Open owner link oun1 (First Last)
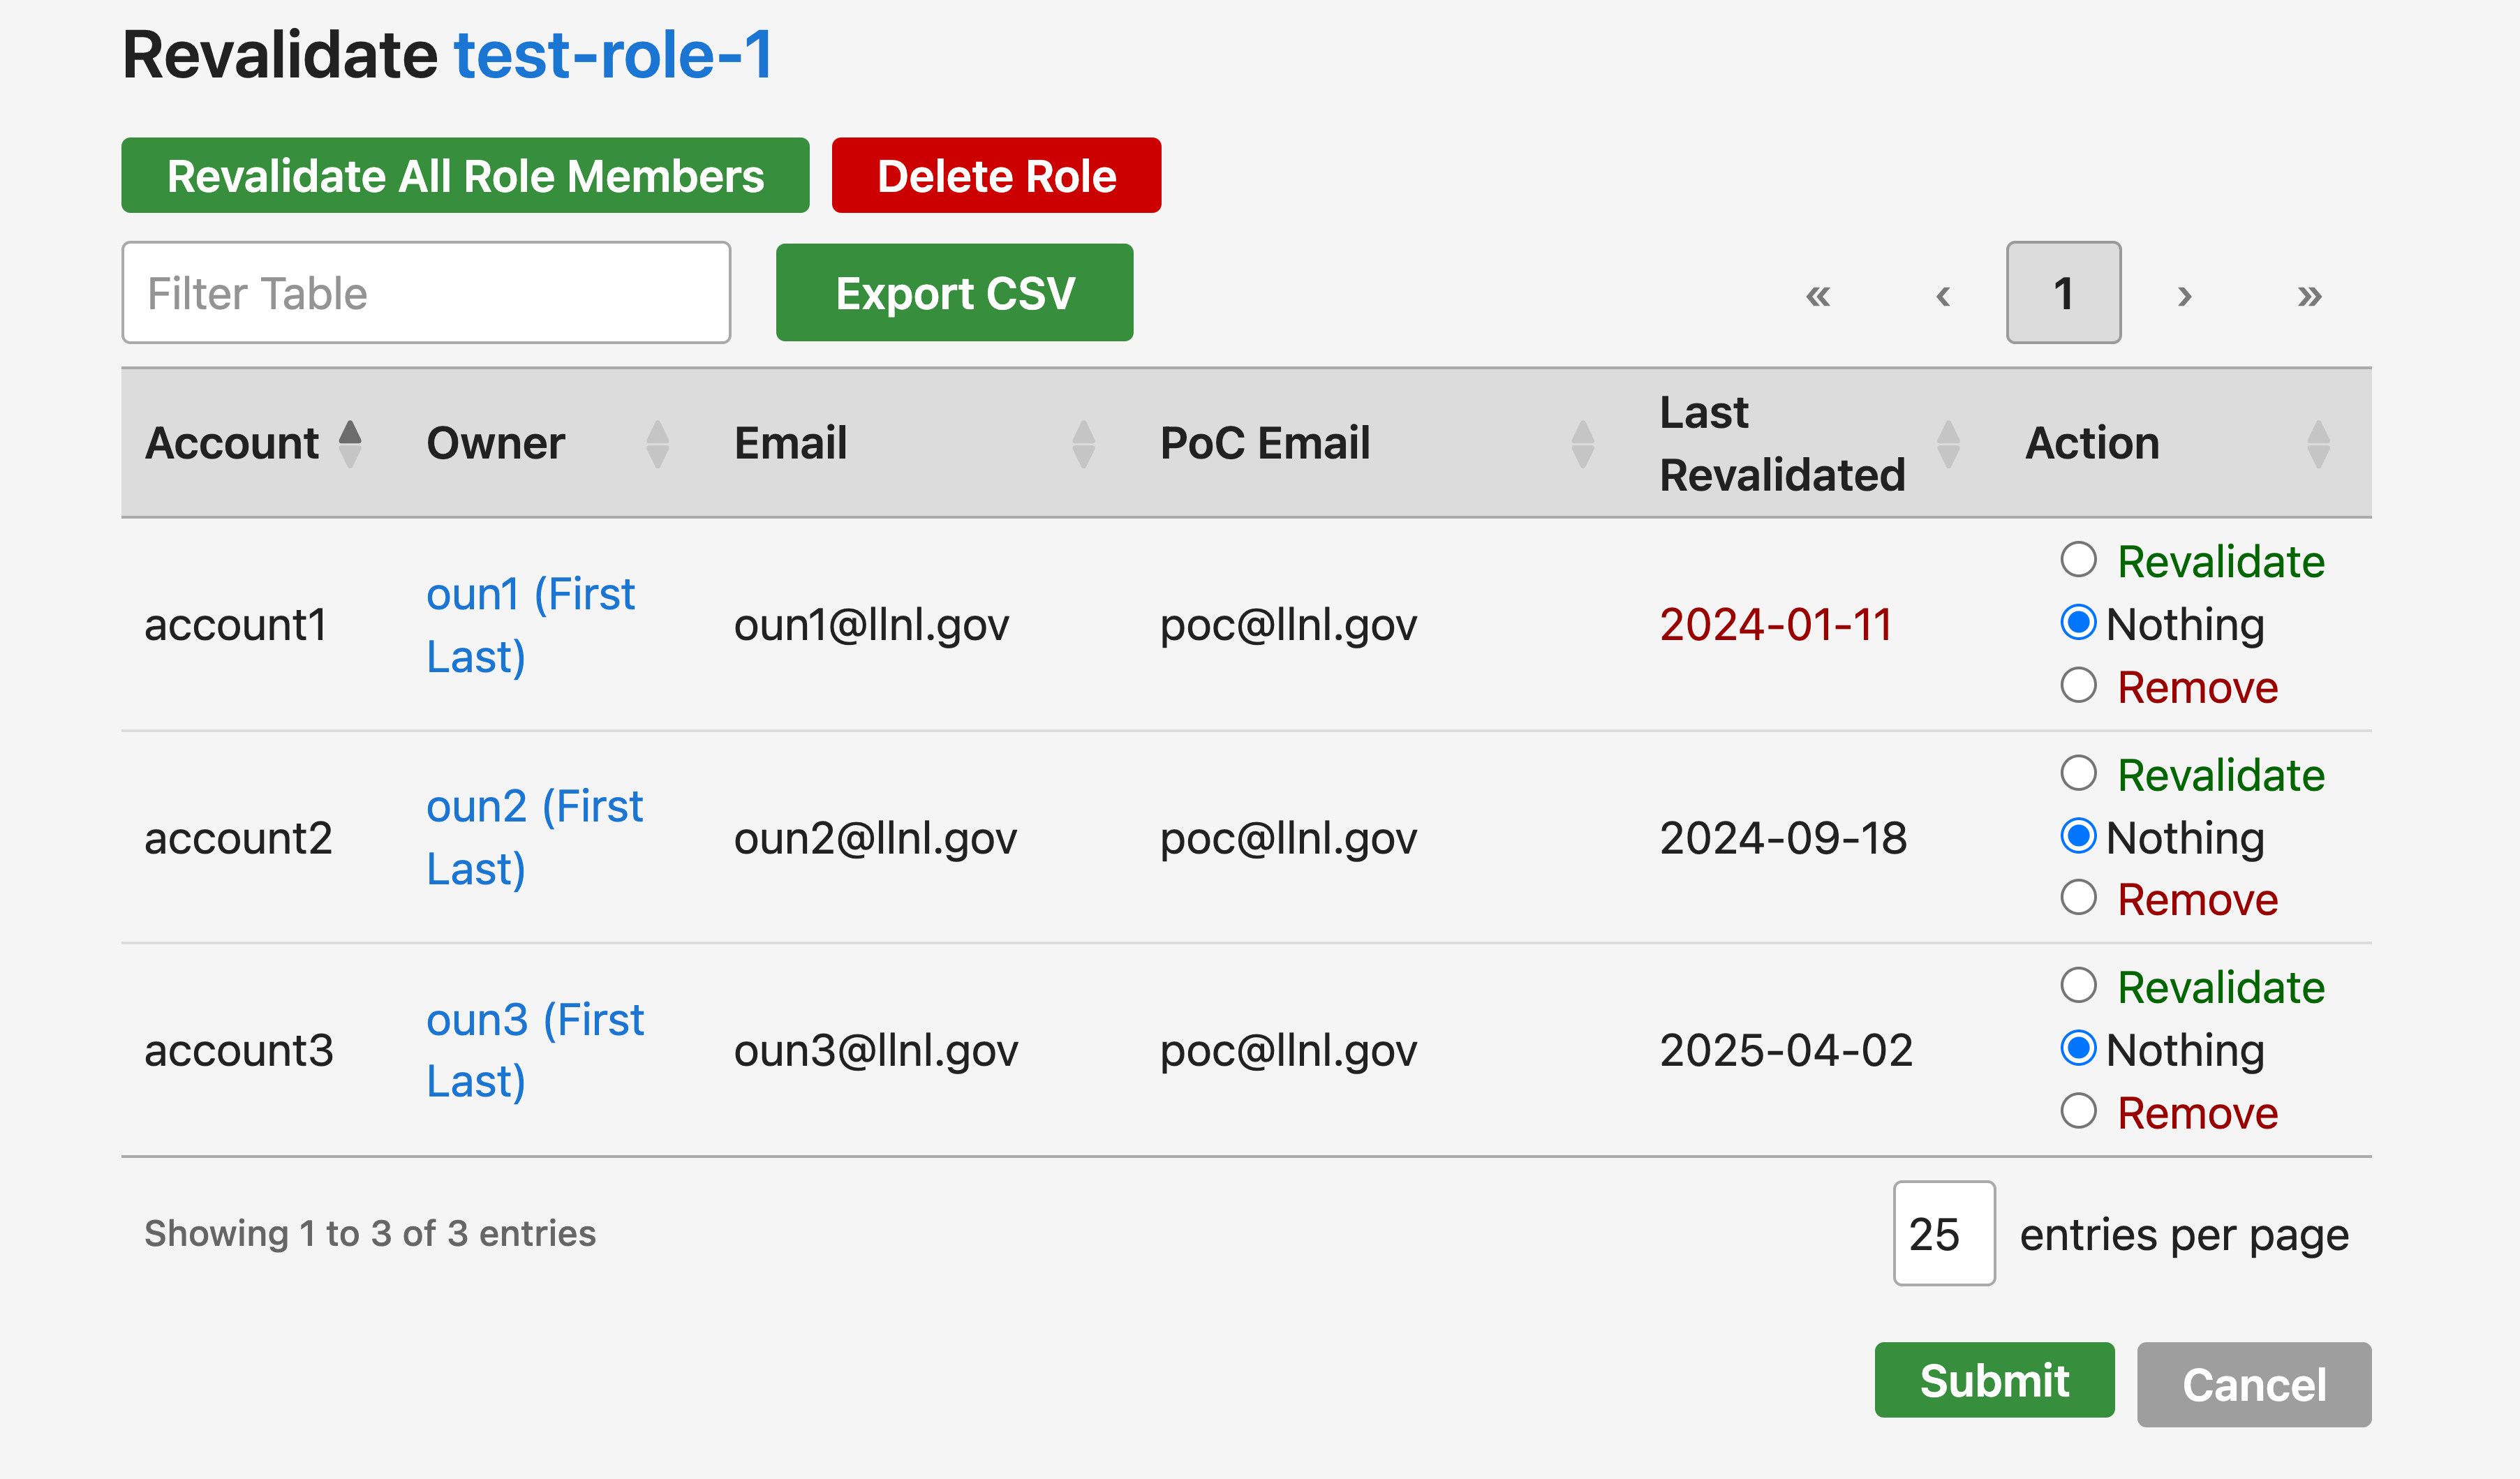The image size is (2520, 1479). point(530,625)
